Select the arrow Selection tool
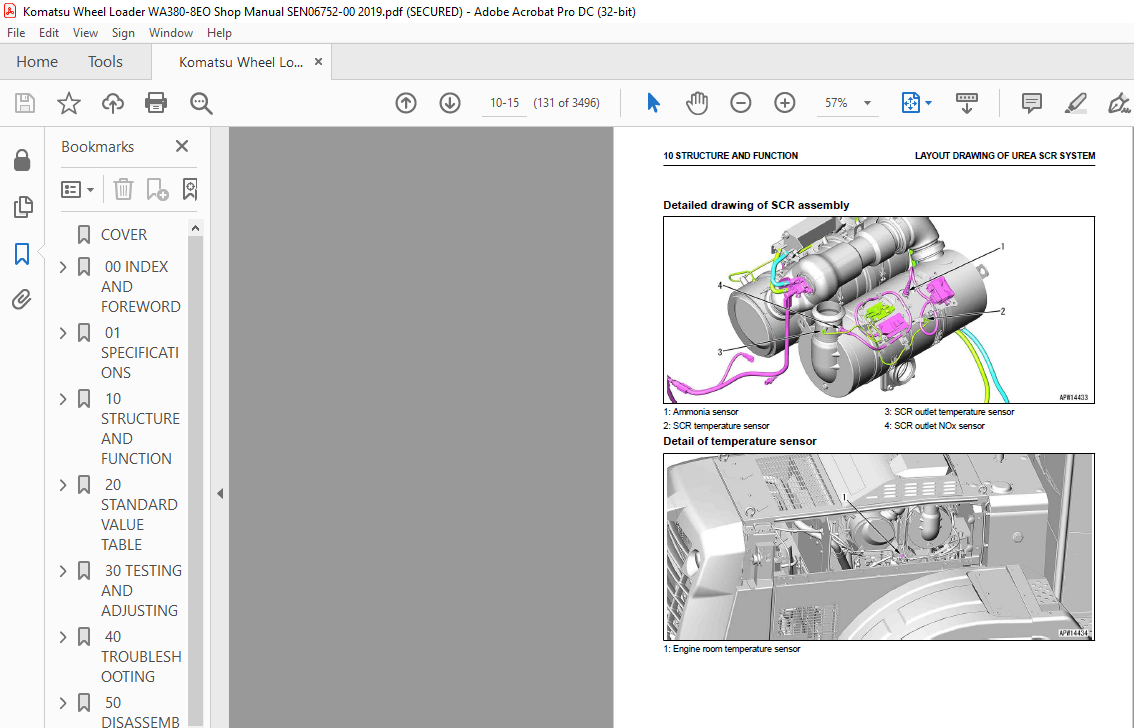 click(x=653, y=103)
